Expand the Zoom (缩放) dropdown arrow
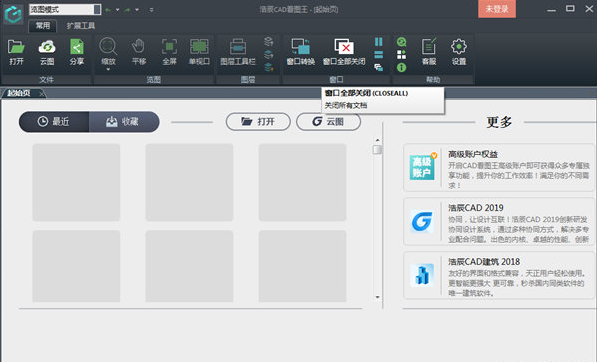 (x=108, y=69)
